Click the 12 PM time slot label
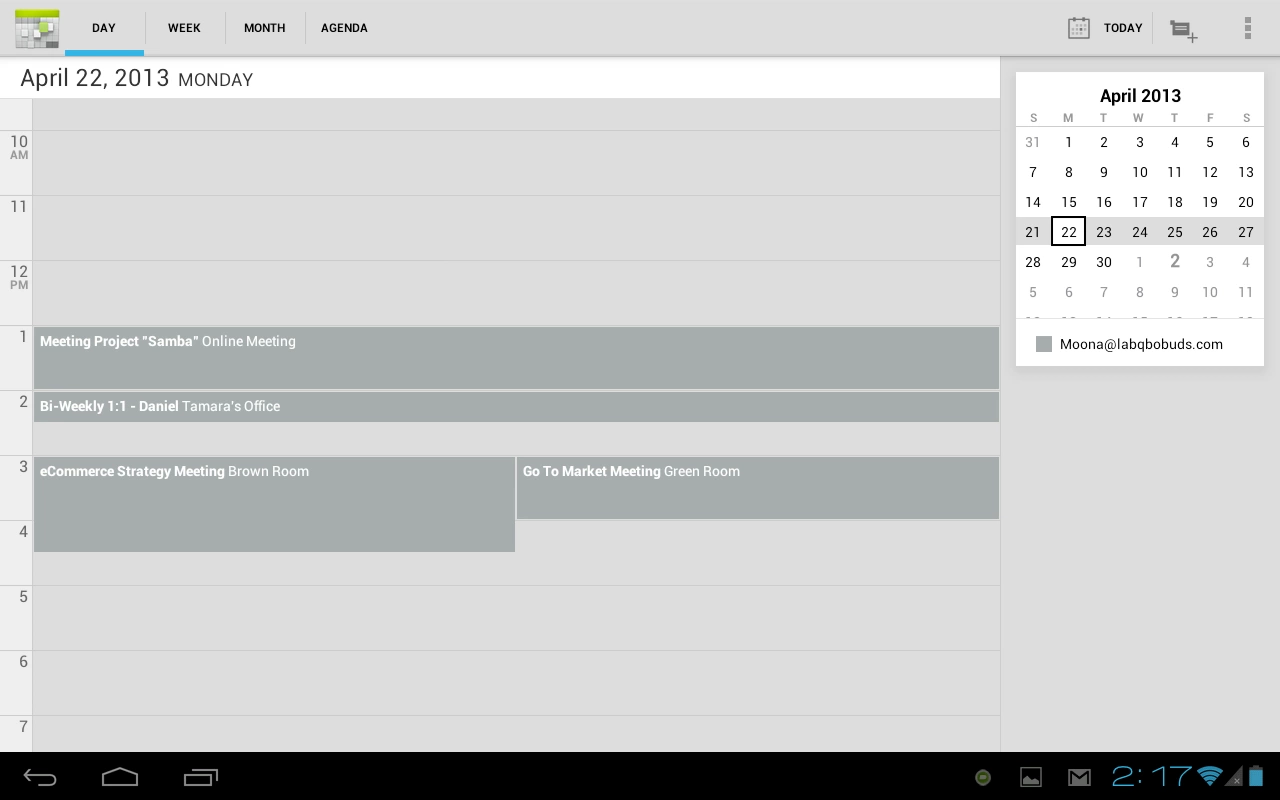The height and width of the screenshot is (800, 1280). (19, 277)
